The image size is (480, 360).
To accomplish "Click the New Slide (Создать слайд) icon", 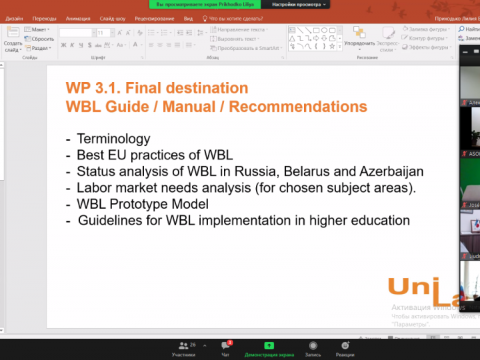I will click(x=13, y=32).
